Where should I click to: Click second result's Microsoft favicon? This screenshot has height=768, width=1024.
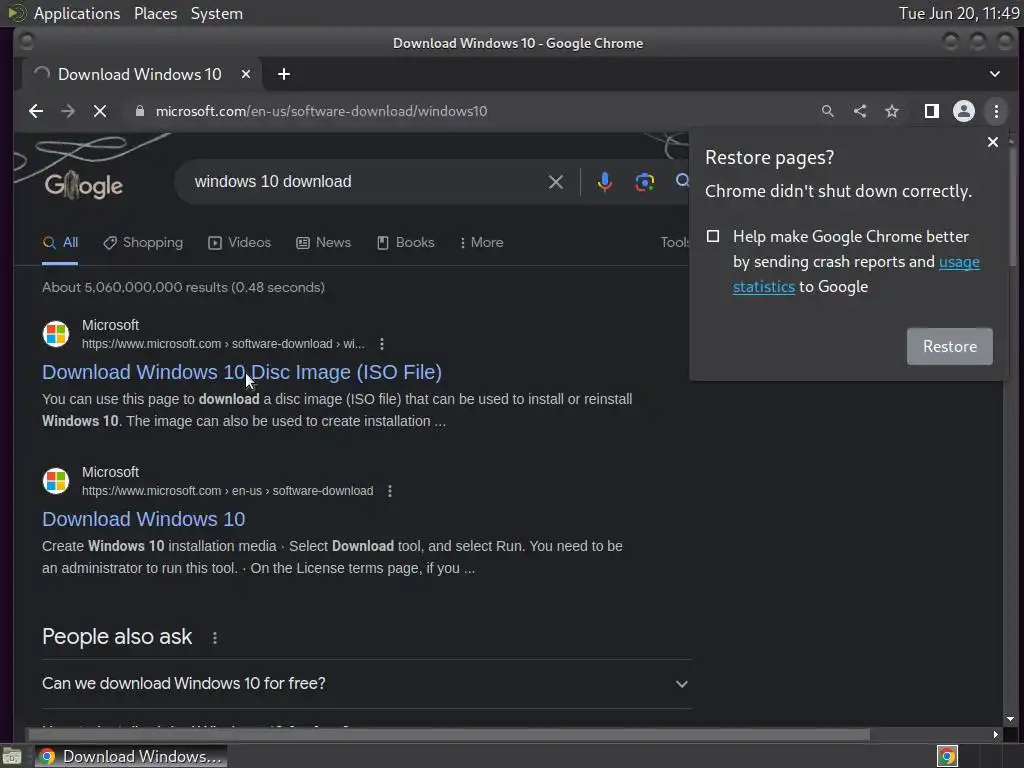[56, 481]
